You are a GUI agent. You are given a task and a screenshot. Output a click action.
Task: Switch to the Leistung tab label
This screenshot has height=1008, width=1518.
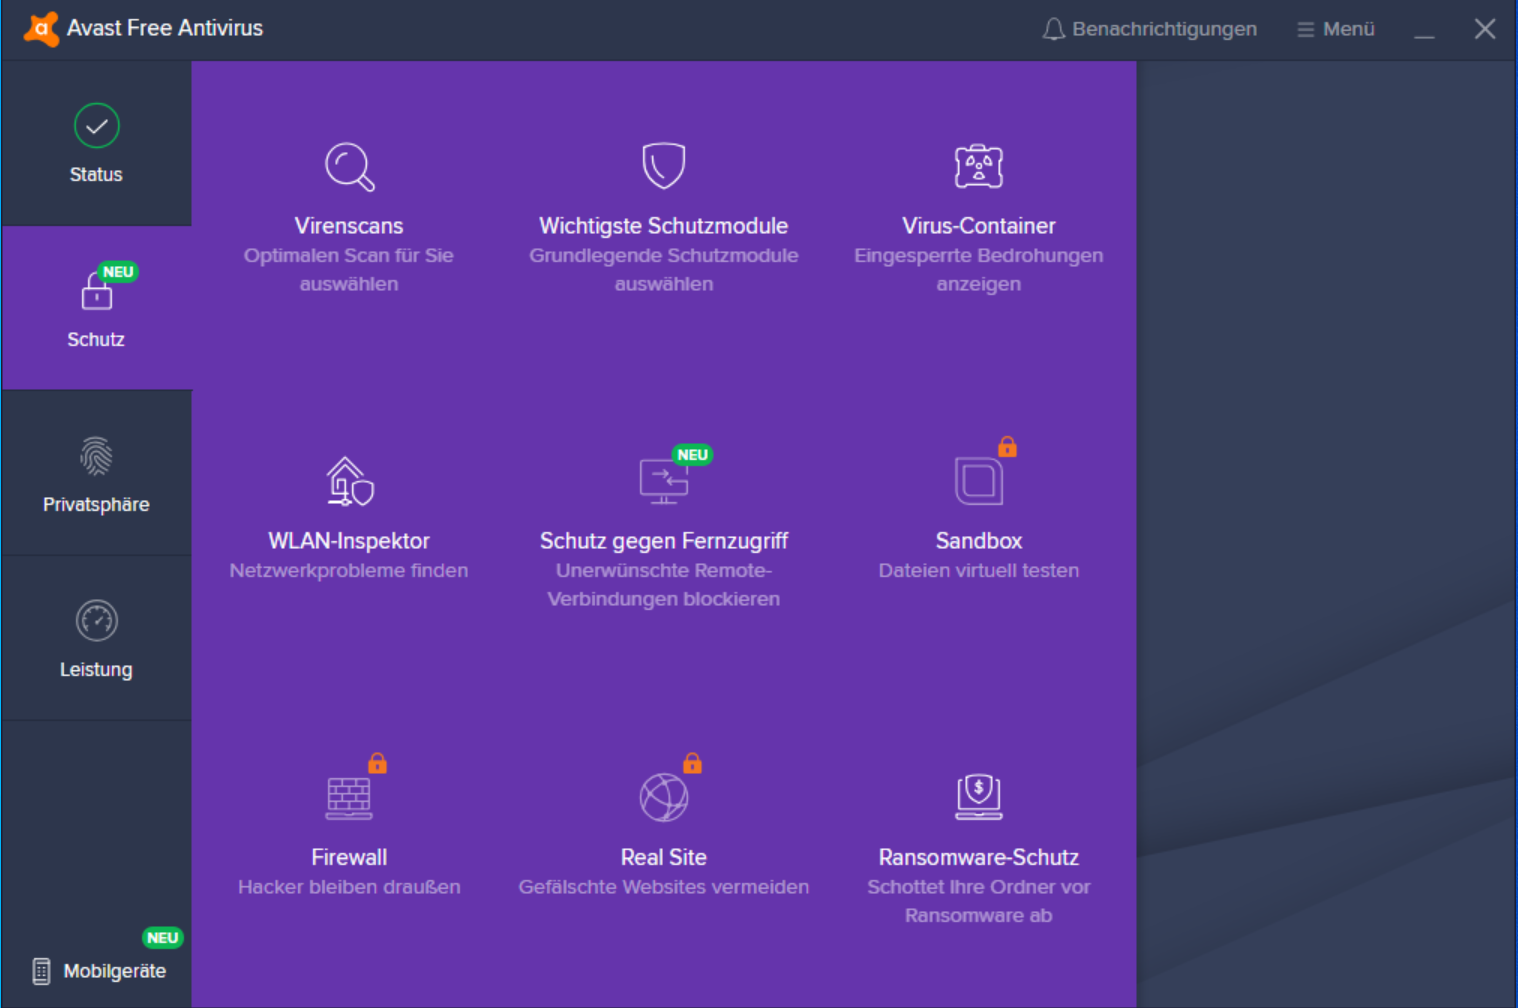[x=96, y=670]
